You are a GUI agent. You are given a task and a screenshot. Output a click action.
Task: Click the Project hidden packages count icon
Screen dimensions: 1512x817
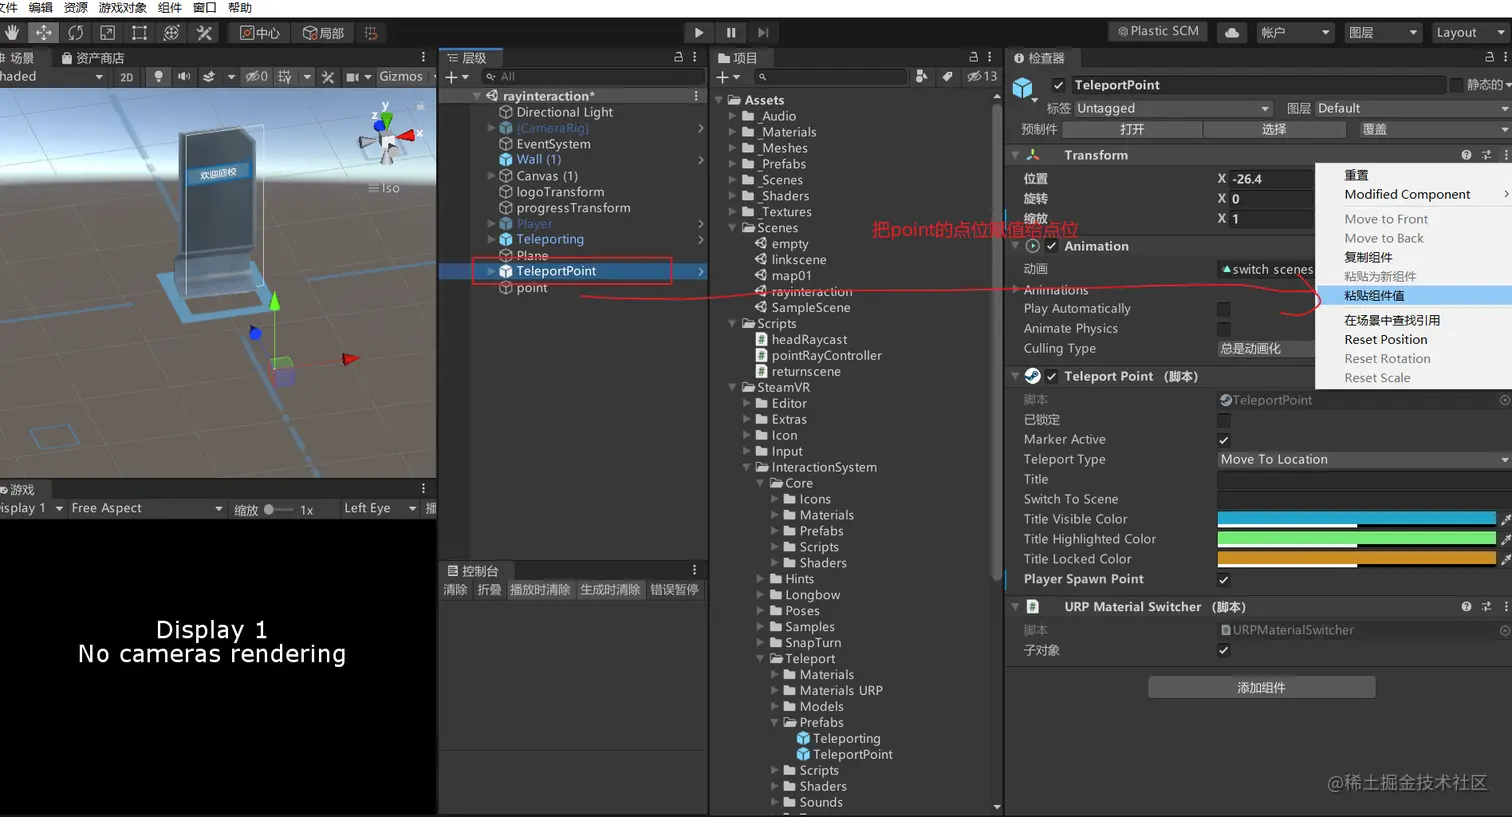tap(982, 76)
